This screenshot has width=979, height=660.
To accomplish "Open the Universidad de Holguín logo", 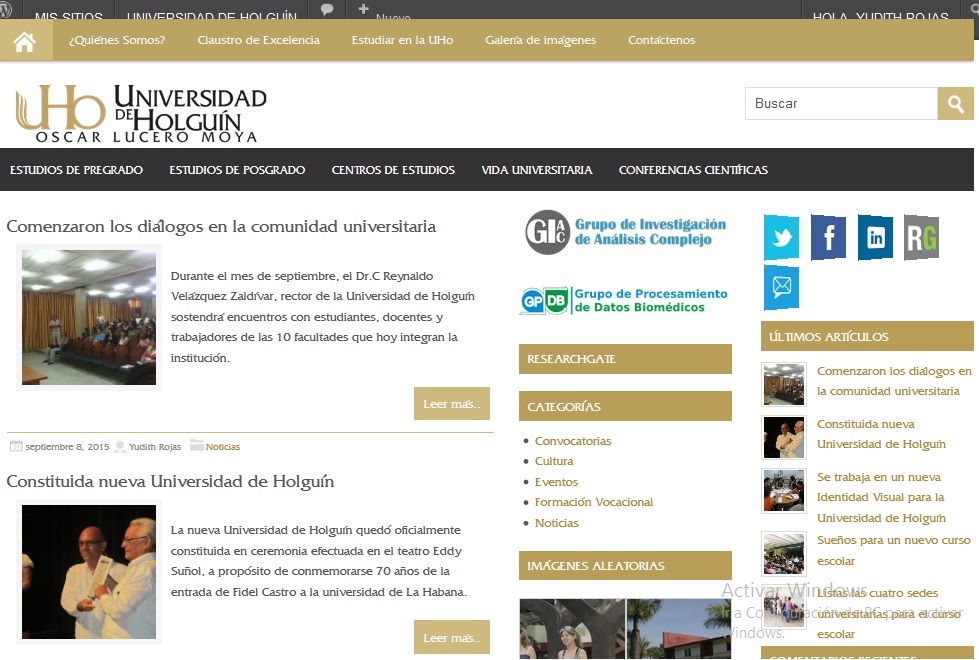I will 141,113.
